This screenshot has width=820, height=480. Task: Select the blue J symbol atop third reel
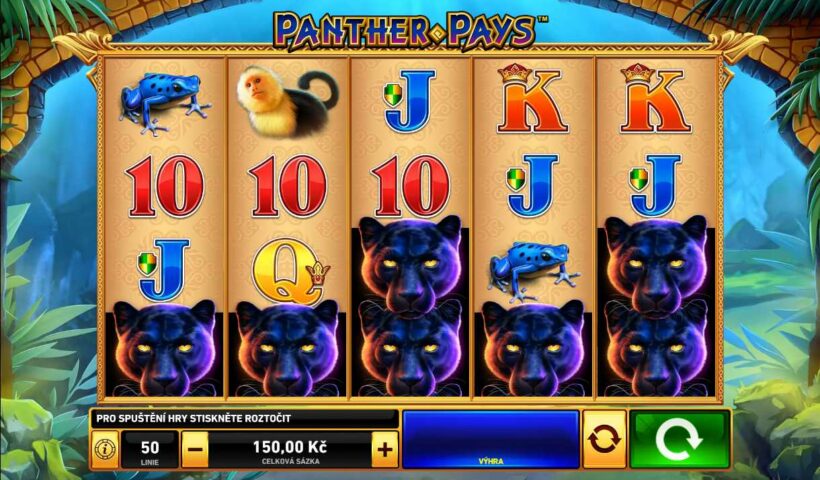(410, 101)
